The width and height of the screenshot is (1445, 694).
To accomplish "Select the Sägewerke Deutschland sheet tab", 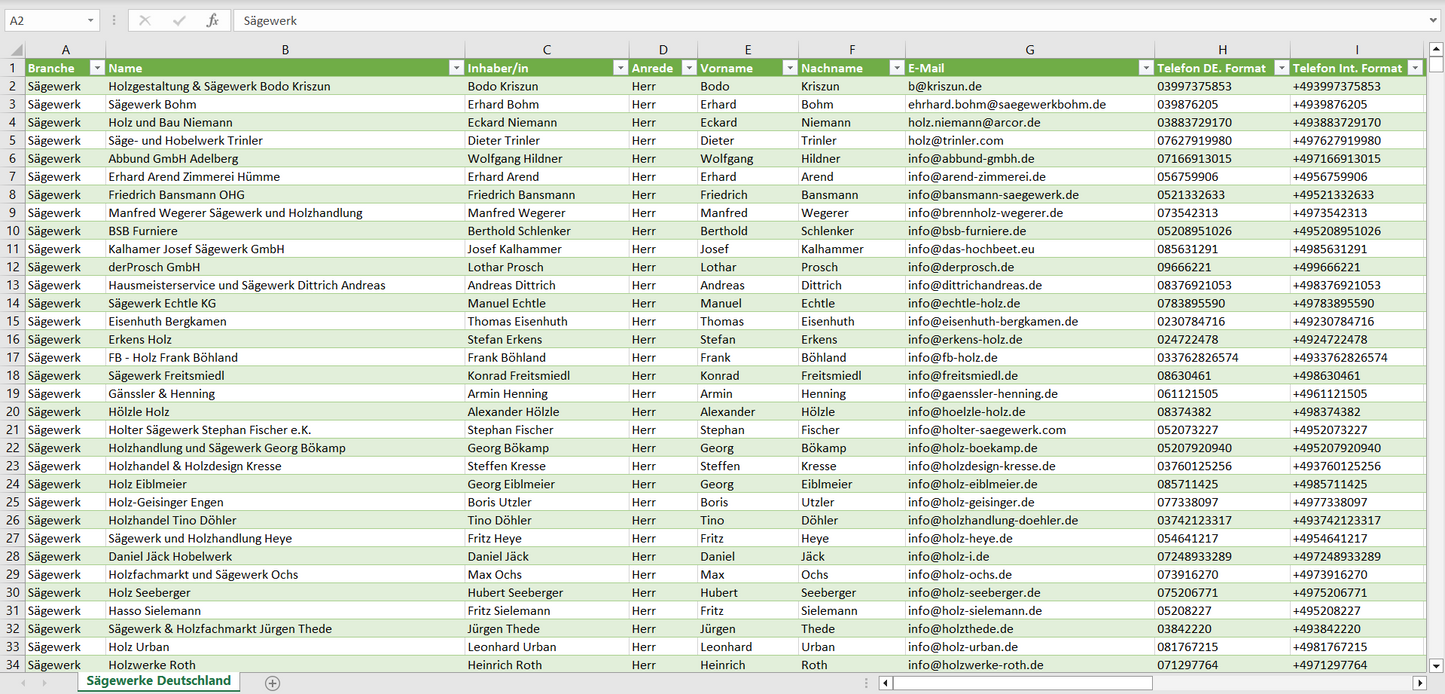I will (x=158, y=681).
